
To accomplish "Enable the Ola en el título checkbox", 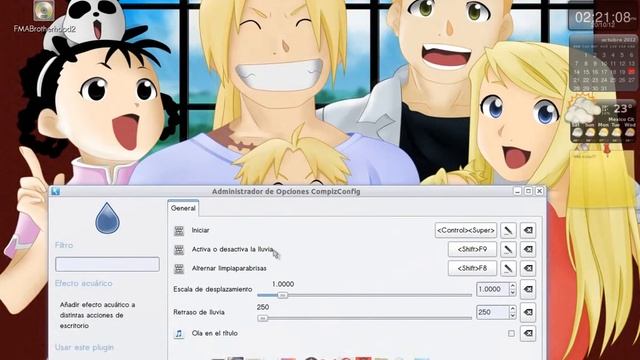I will tap(511, 333).
